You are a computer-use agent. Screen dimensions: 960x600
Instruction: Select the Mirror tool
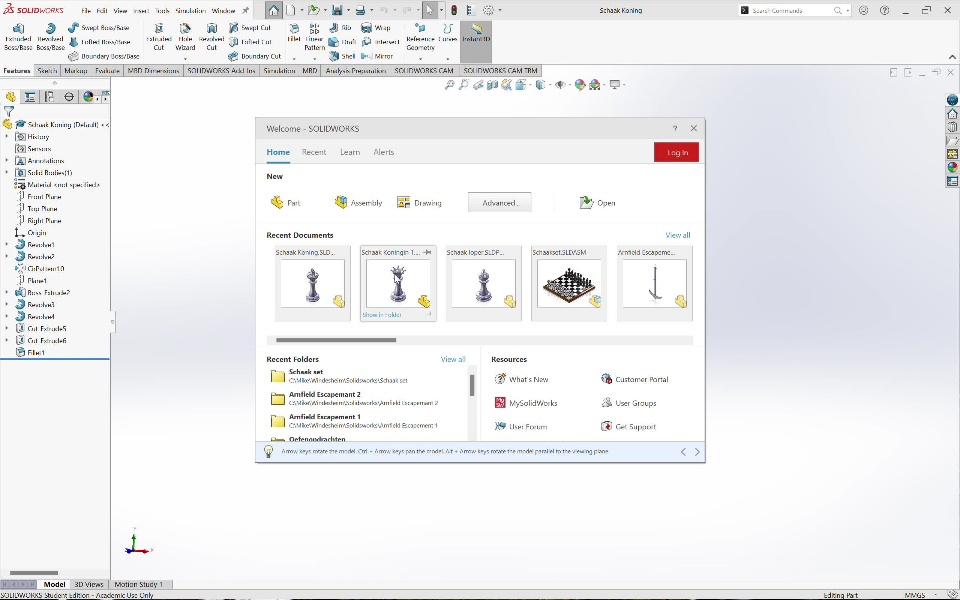tap(377, 56)
